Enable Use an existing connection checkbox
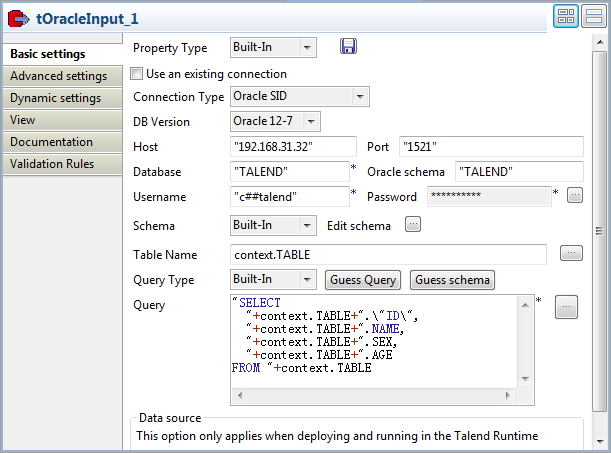Image resolution: width=611 pixels, height=453 pixels. 137,74
